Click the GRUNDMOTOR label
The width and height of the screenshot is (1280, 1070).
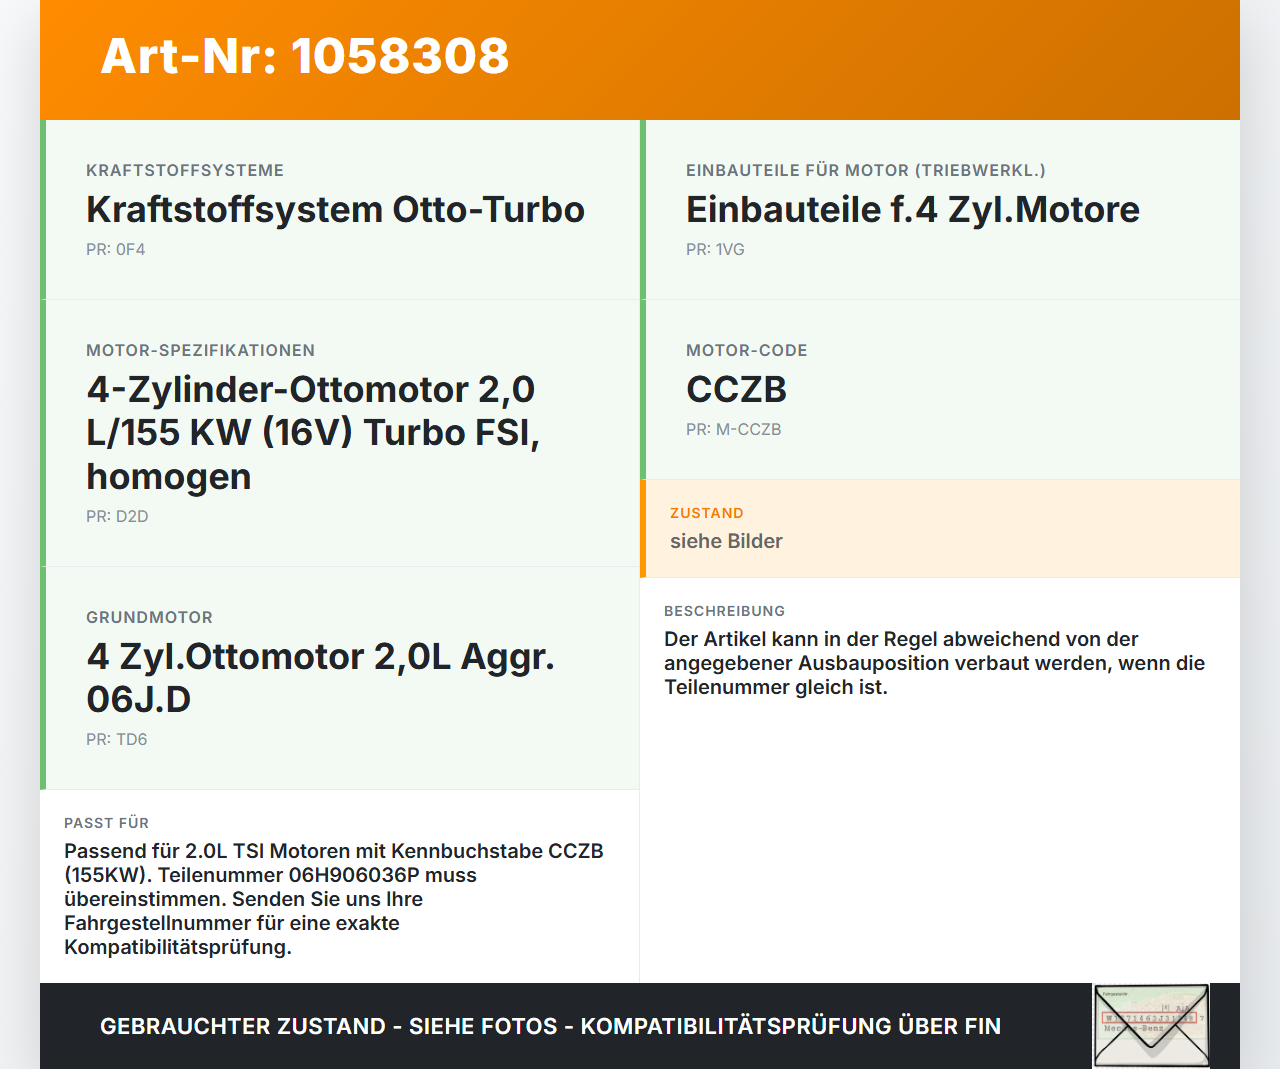pos(150,617)
